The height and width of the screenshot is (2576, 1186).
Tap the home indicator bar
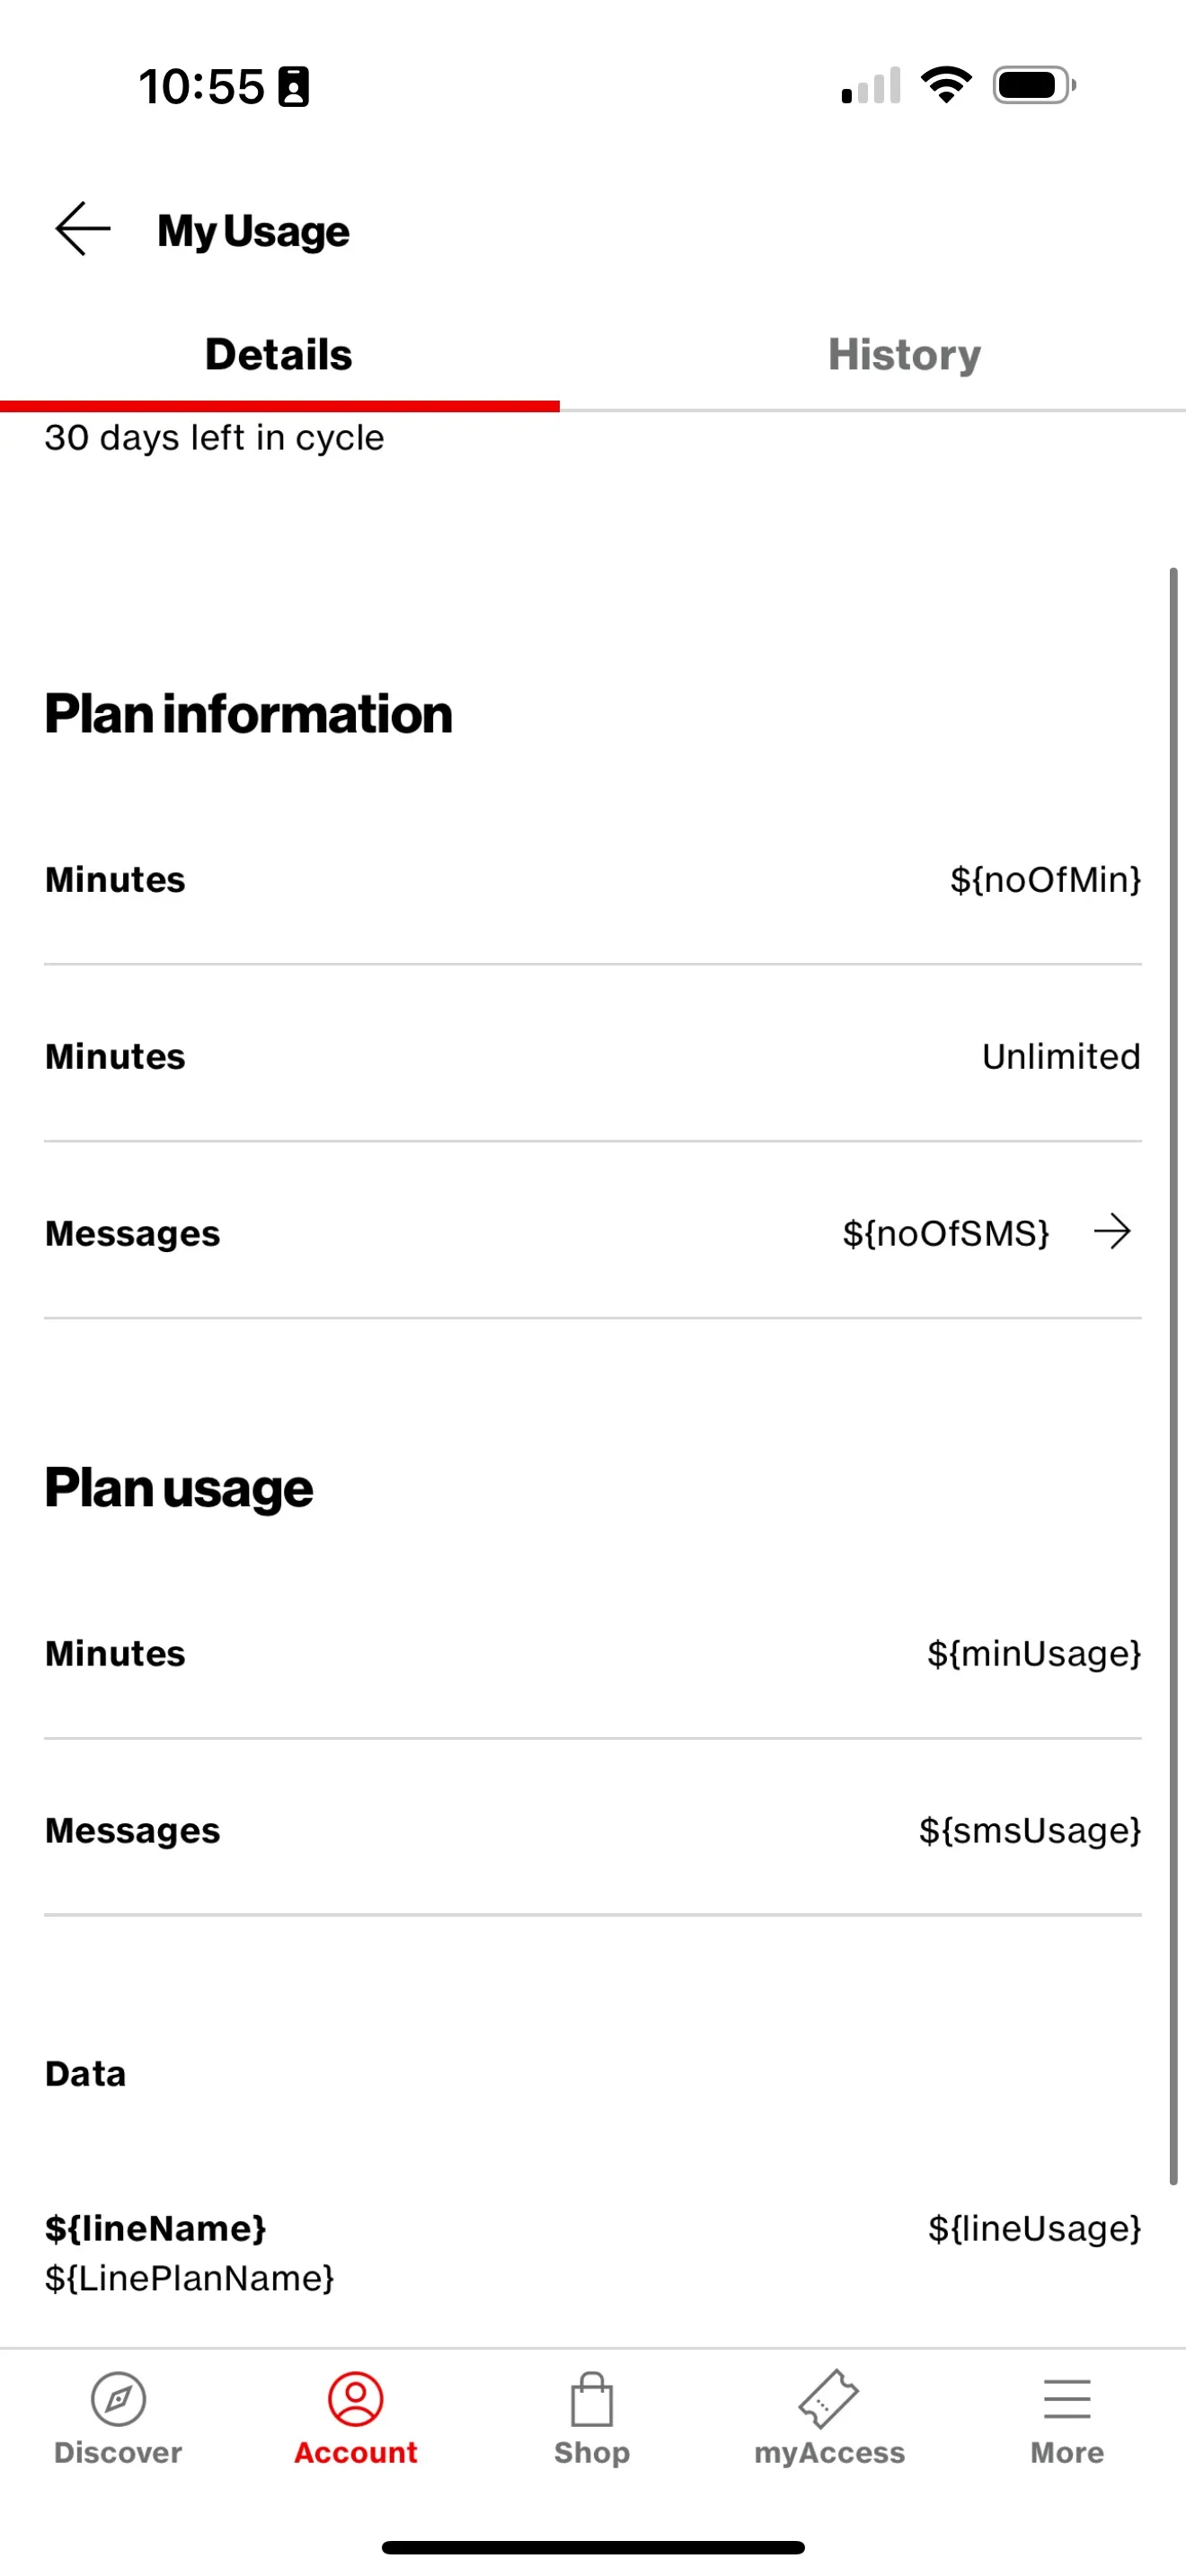pyautogui.click(x=593, y=2547)
